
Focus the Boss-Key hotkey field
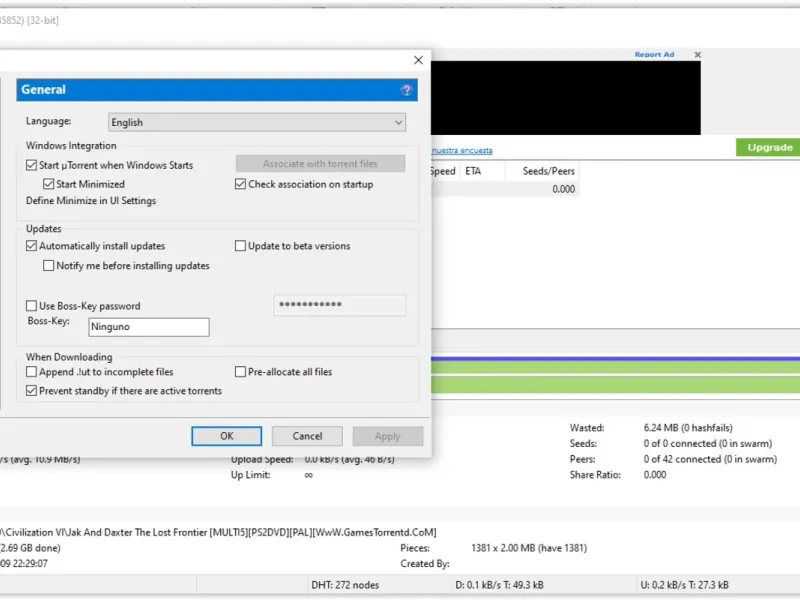[149, 327]
